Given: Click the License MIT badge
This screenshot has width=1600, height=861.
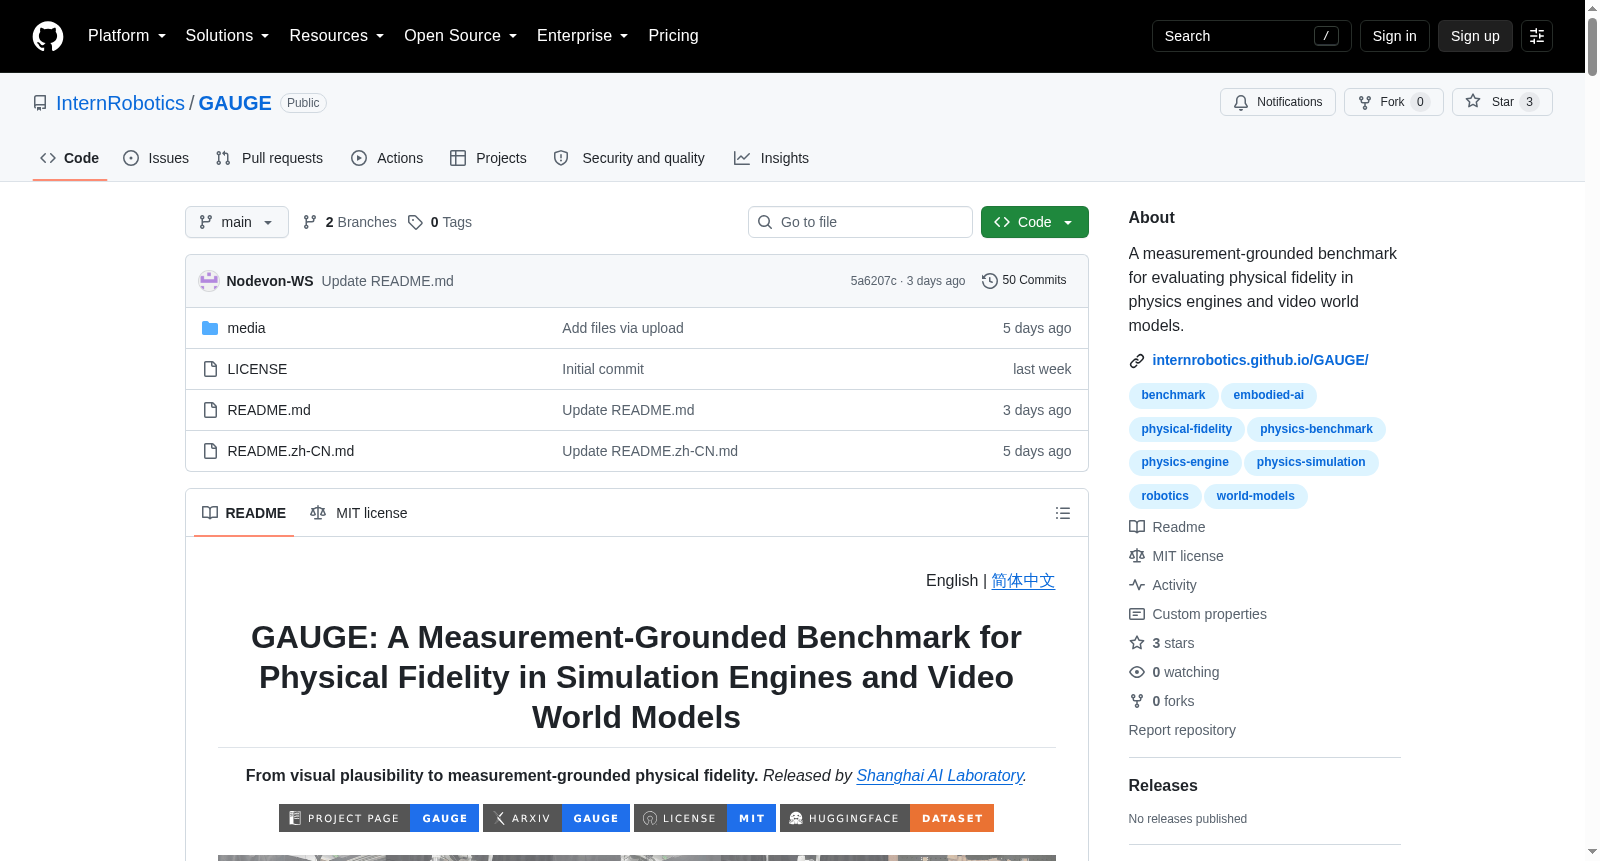Looking at the screenshot, I should (705, 818).
